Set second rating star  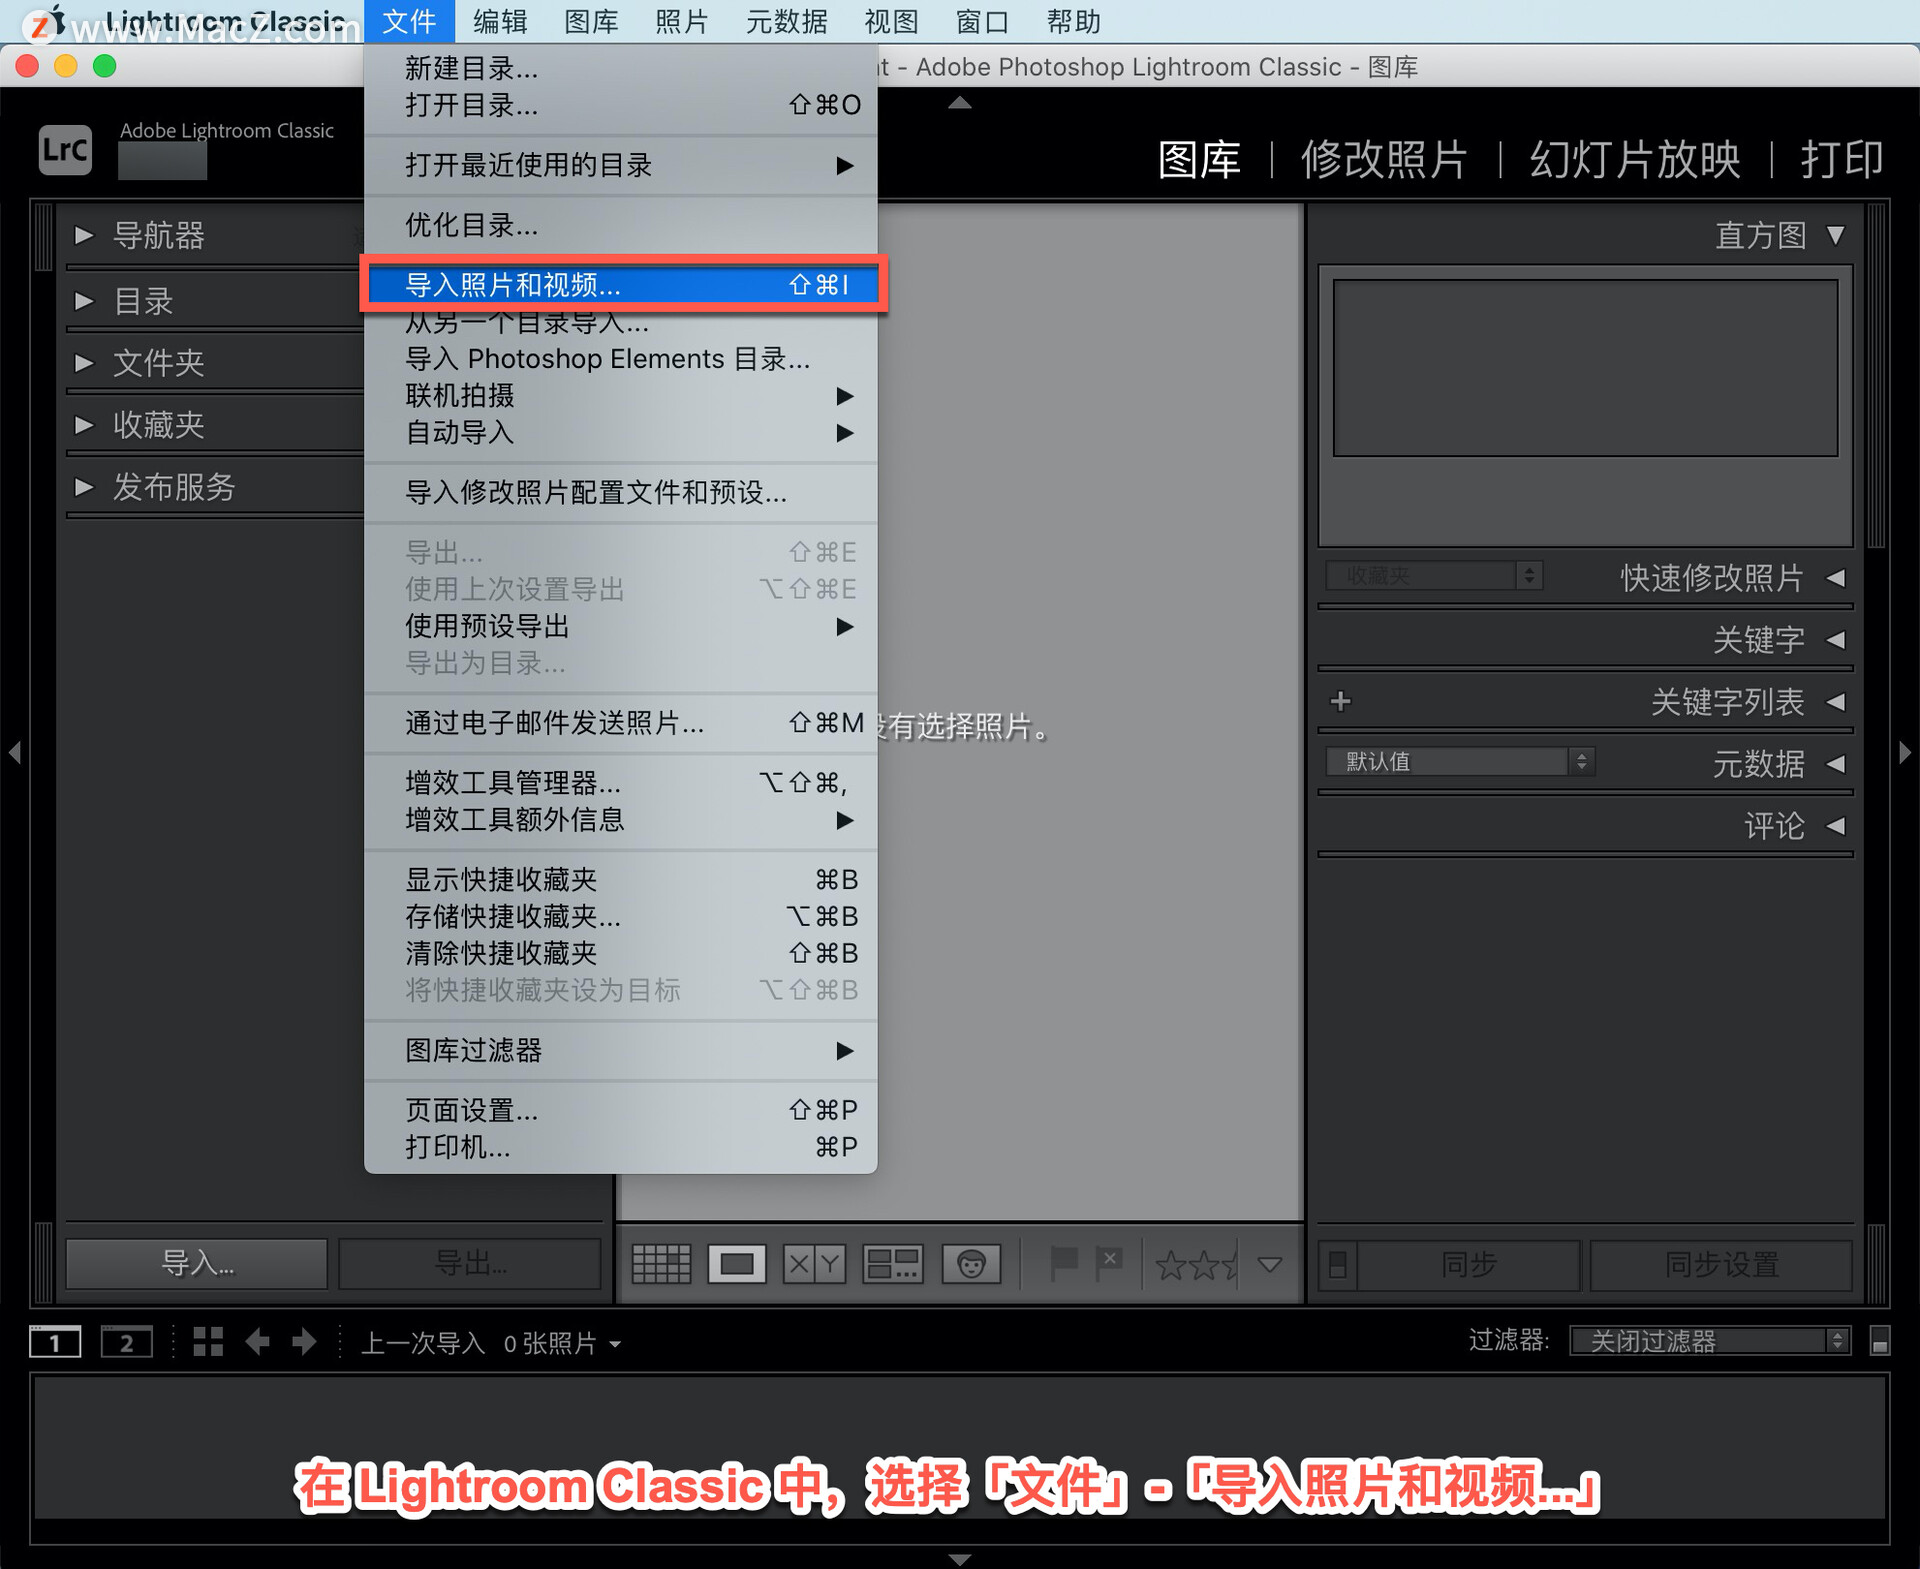coord(1205,1265)
